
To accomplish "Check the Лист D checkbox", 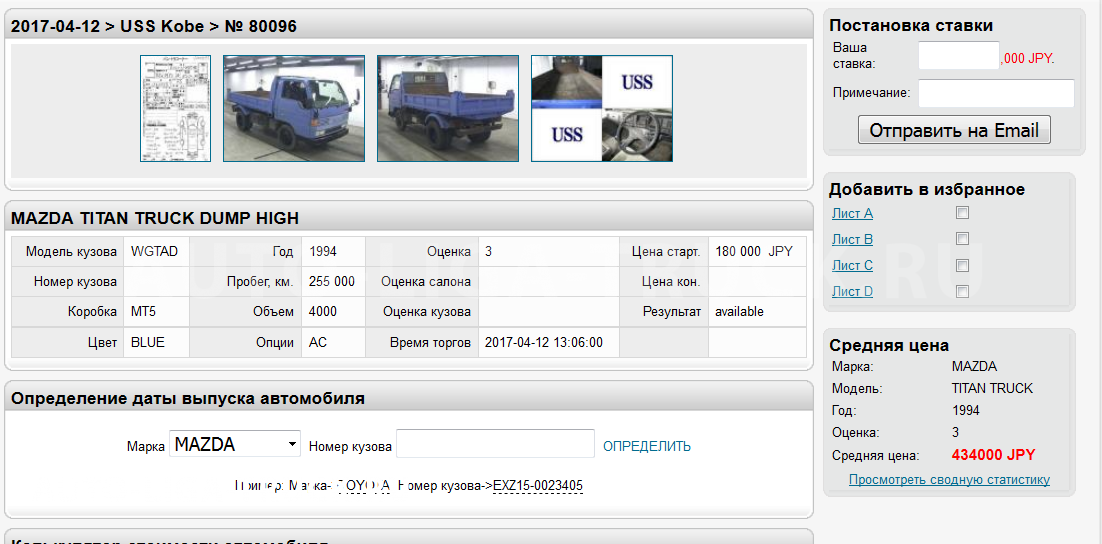I will [963, 292].
